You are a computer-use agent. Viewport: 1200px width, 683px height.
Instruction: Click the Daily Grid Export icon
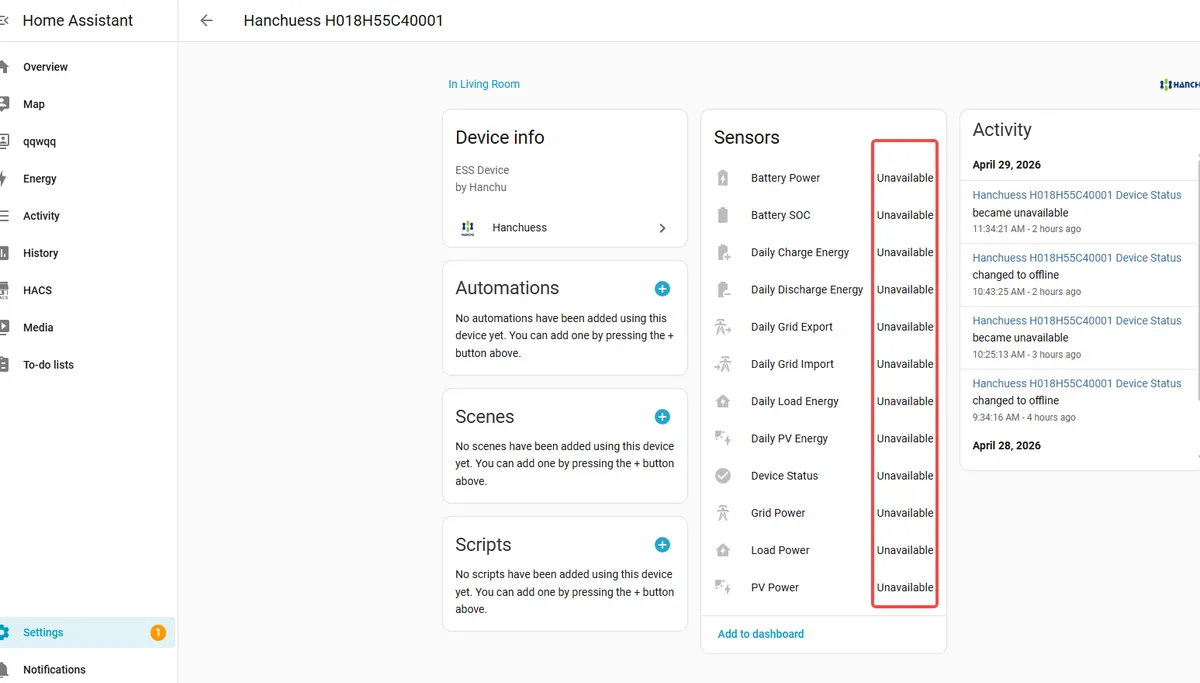pos(723,327)
